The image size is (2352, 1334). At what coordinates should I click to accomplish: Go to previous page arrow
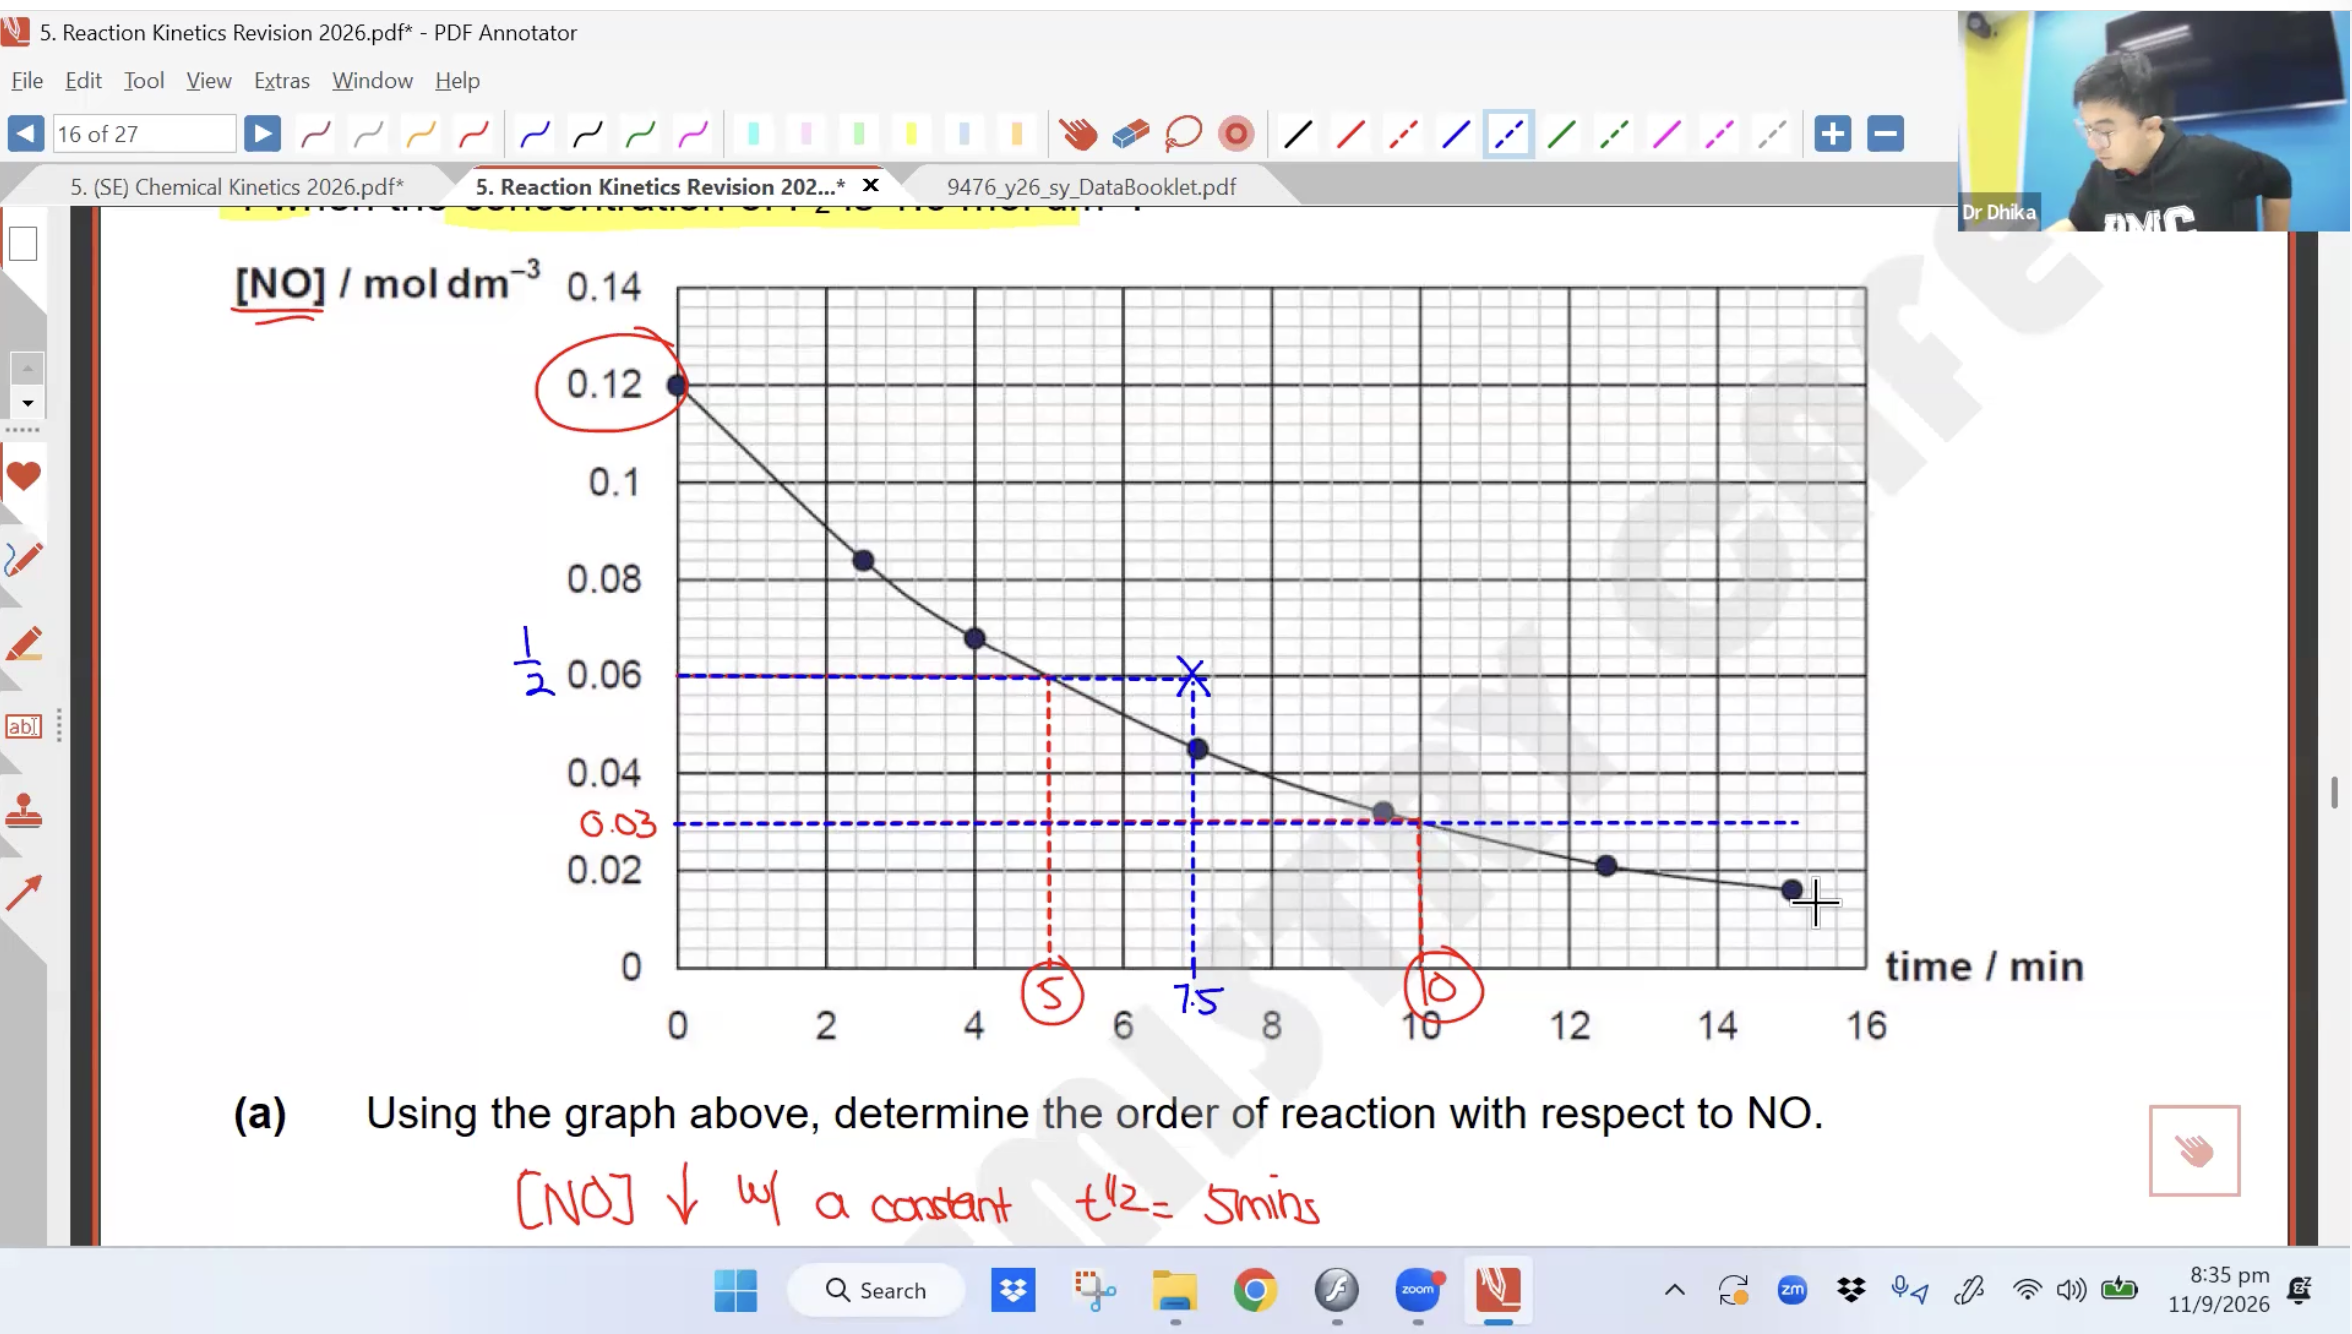point(26,134)
